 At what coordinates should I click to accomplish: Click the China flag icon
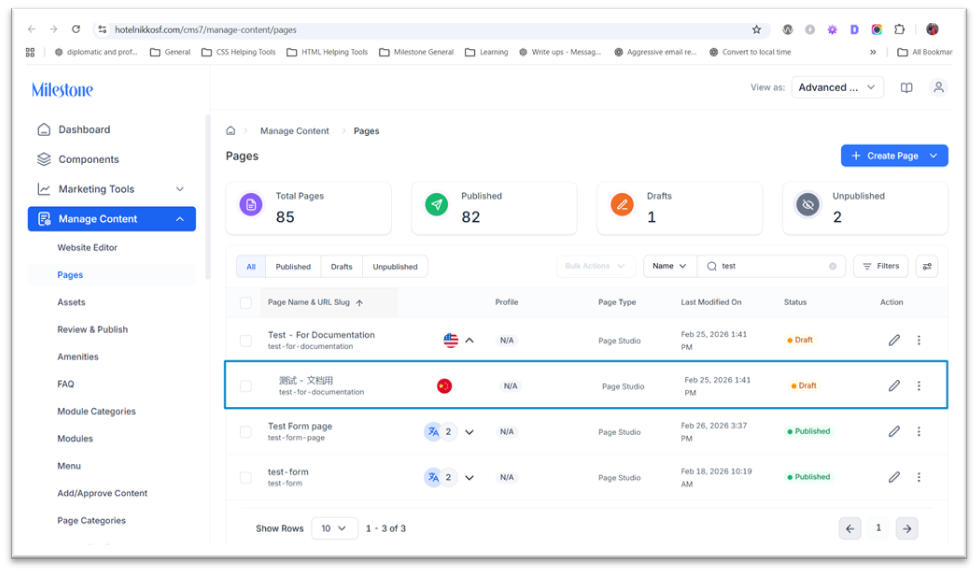point(444,386)
